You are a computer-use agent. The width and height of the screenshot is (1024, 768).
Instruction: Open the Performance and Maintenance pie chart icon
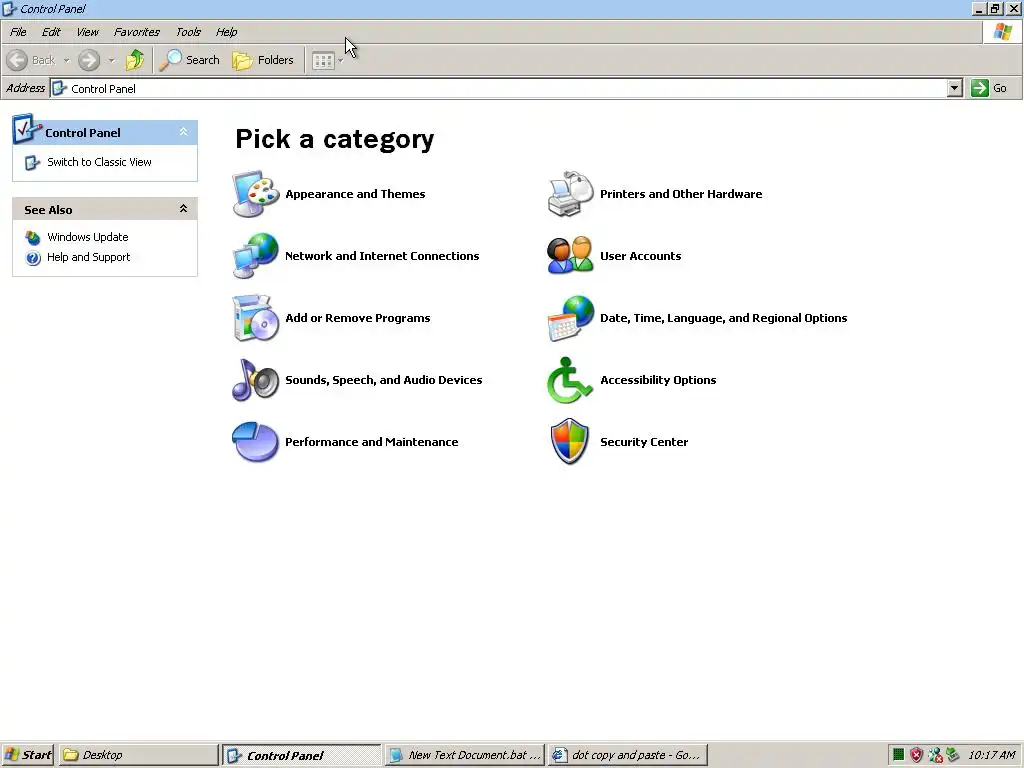(x=255, y=442)
